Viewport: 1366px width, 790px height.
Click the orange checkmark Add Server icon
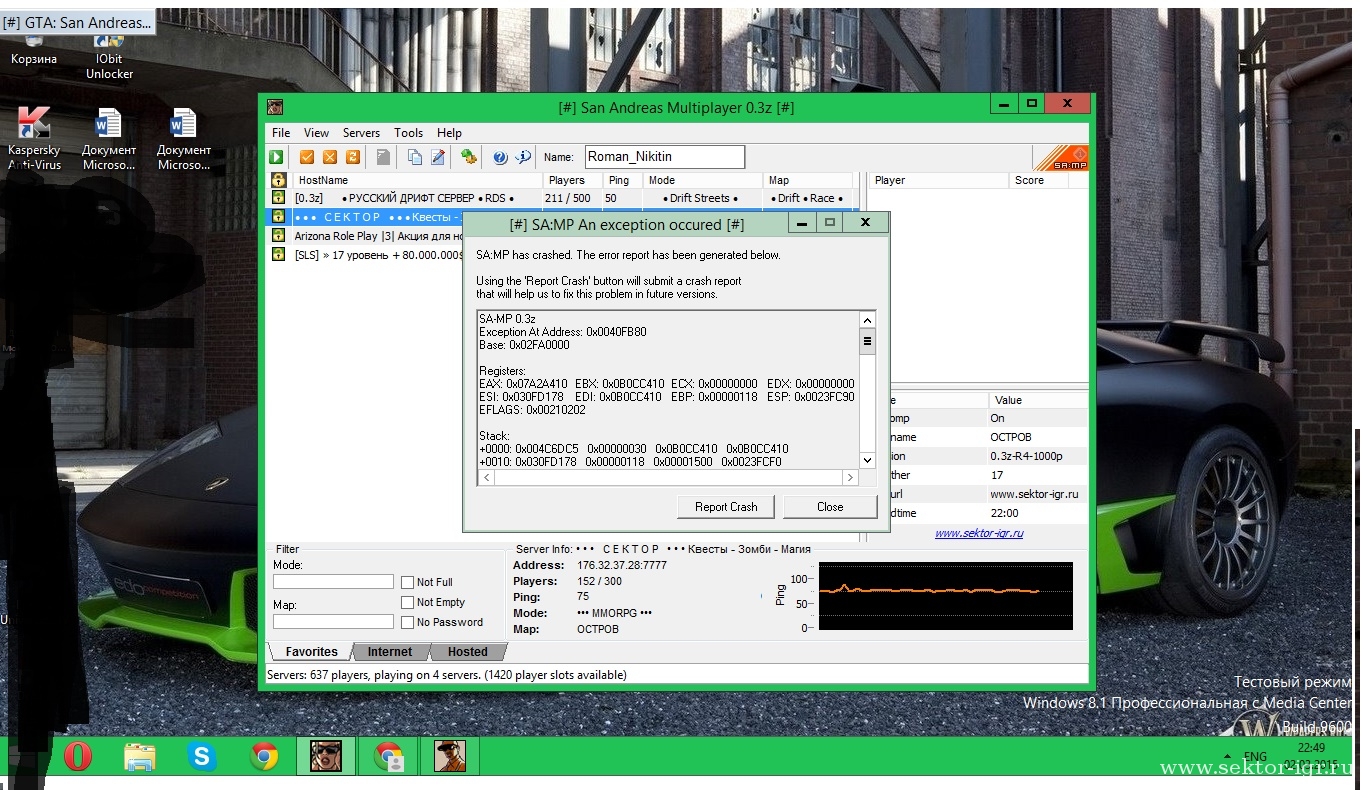(x=308, y=157)
